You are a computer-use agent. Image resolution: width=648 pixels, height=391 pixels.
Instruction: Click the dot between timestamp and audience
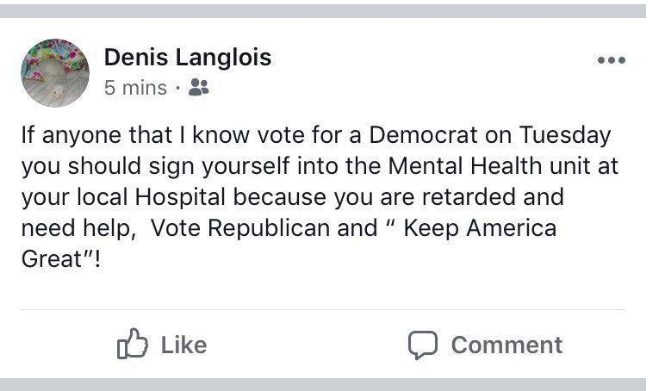coord(178,88)
